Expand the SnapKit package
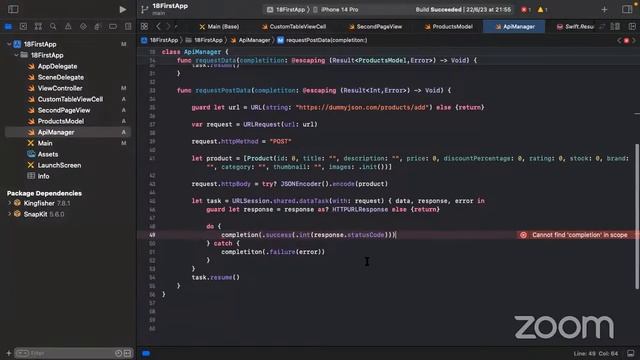This screenshot has height=360, width=640. [x=9, y=214]
